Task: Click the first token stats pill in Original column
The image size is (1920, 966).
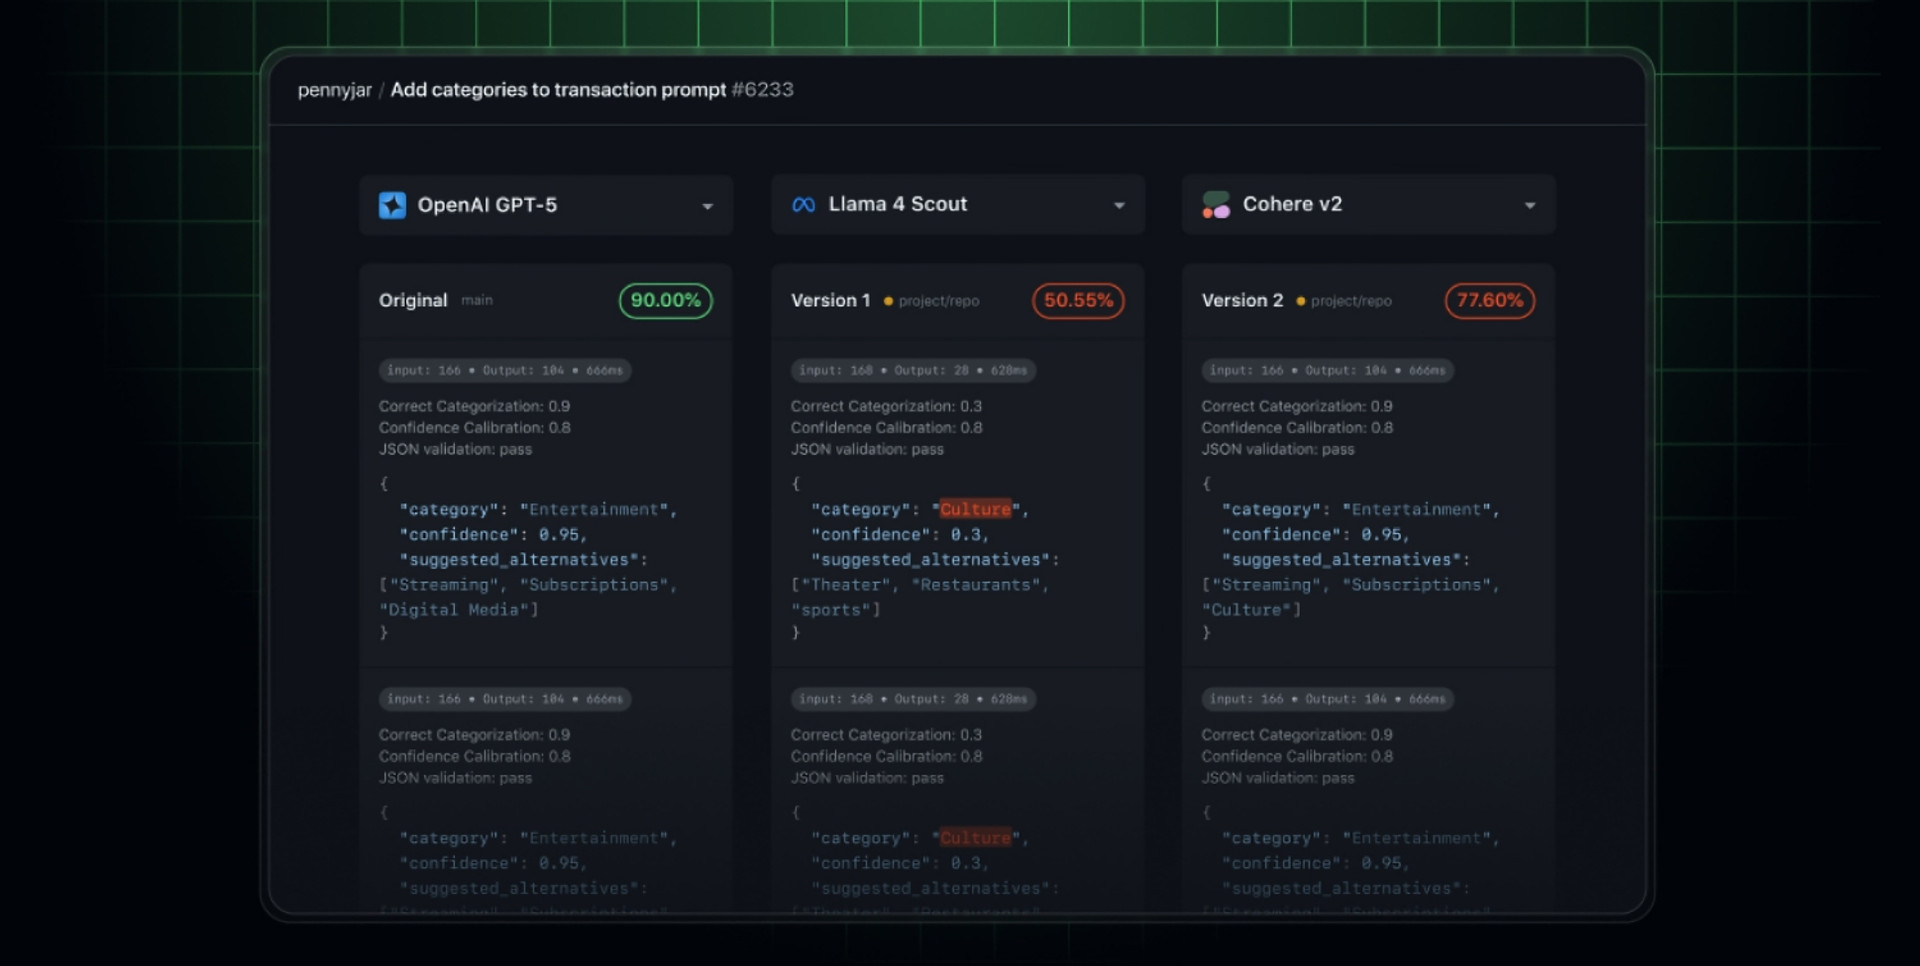Action: click(x=505, y=370)
